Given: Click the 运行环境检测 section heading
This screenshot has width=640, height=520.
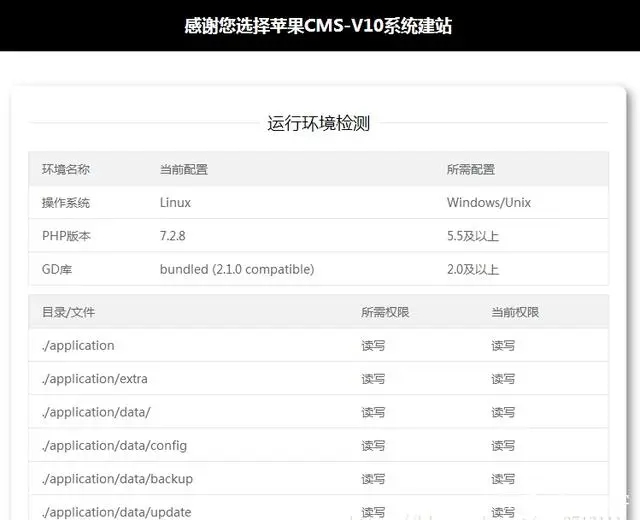Looking at the screenshot, I should click(319, 123).
